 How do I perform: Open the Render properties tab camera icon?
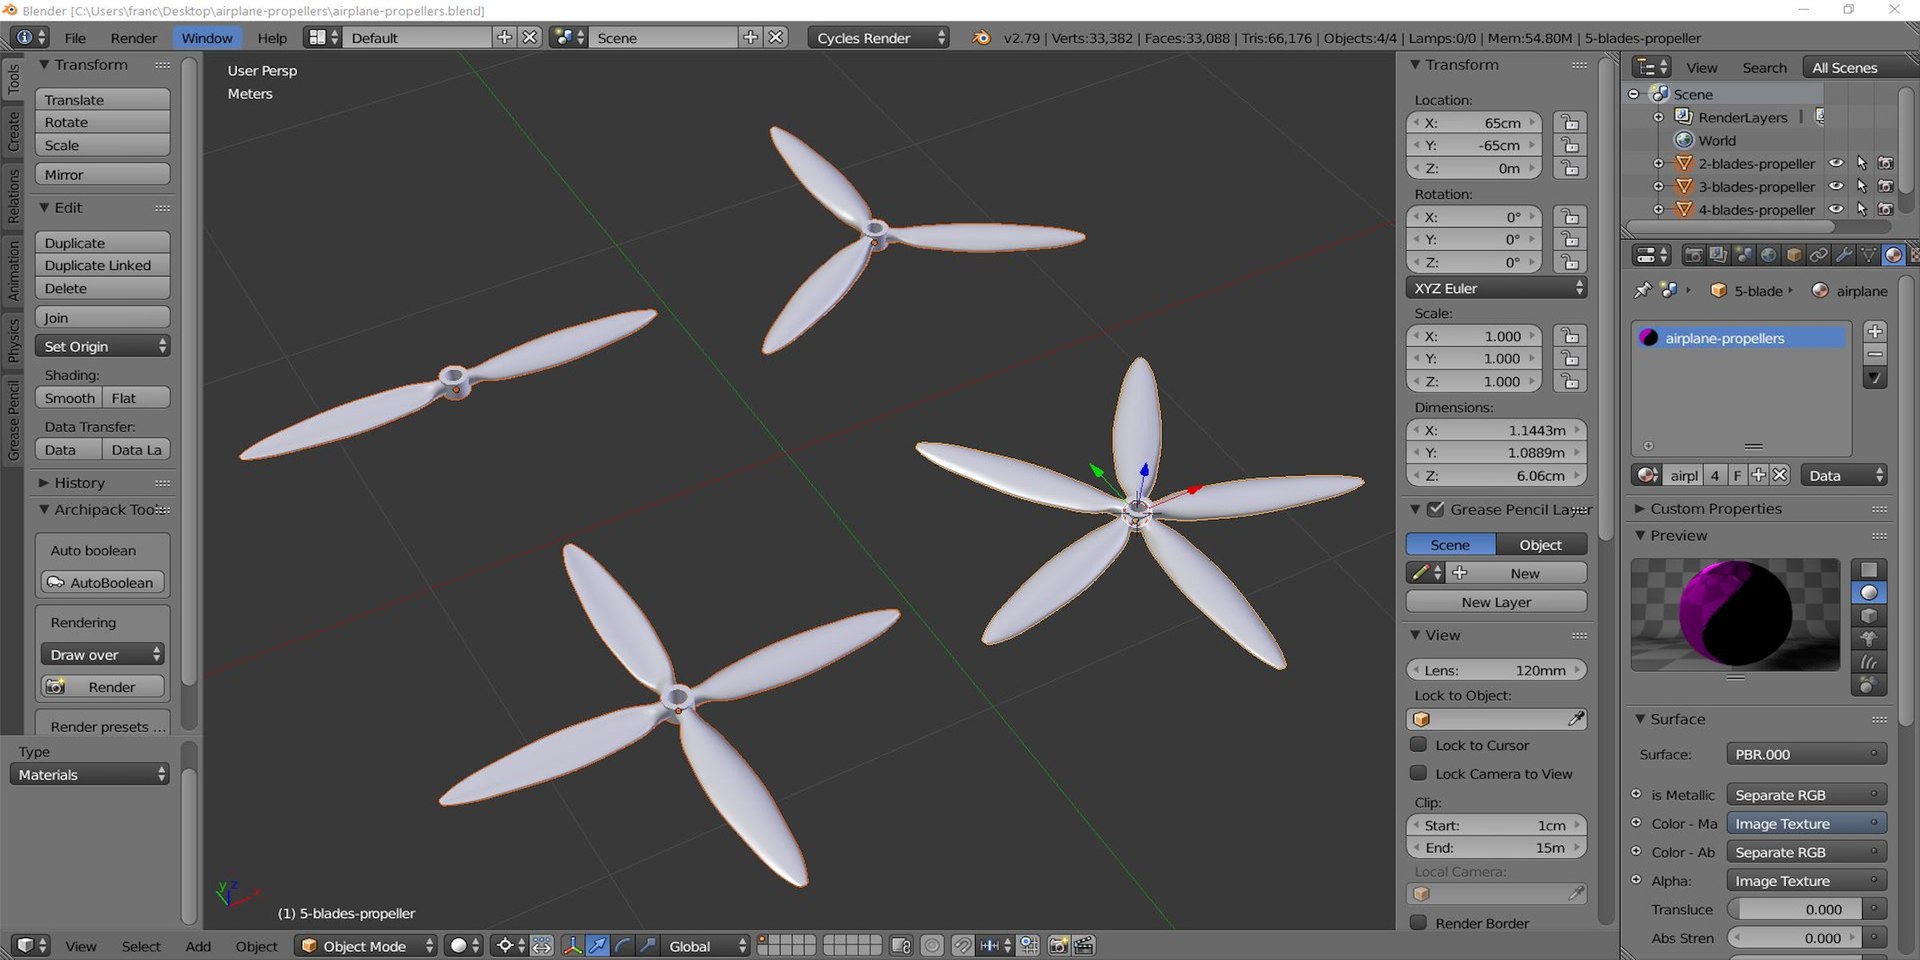1693,255
